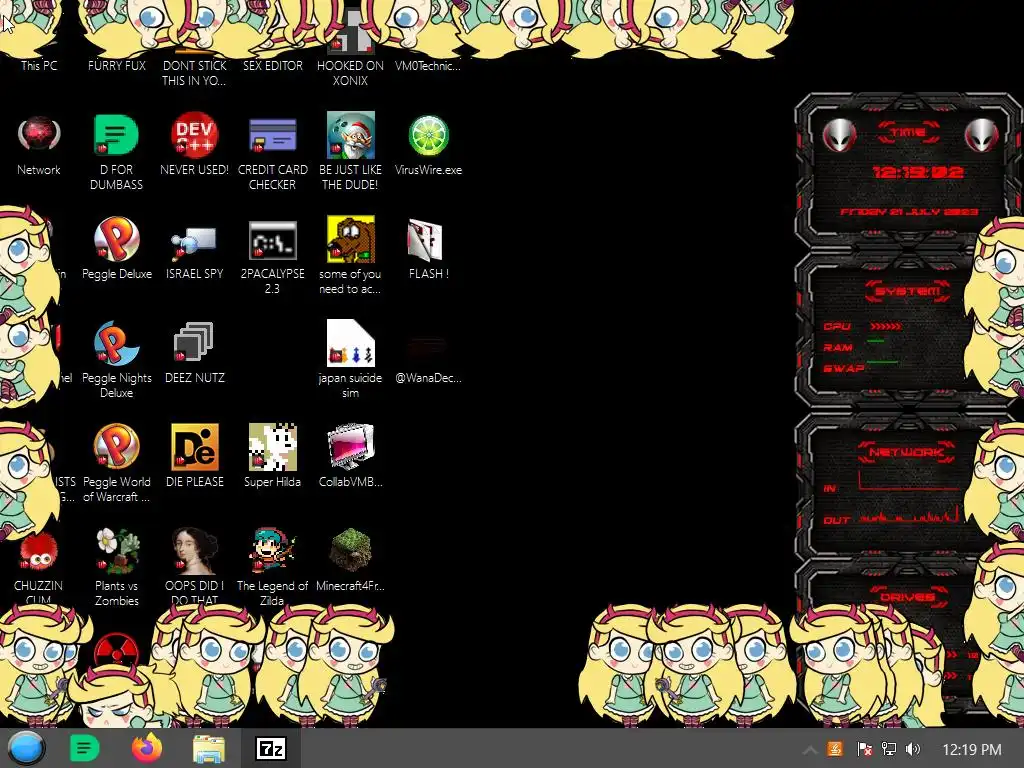Click the SWAP usage bar
The image size is (1024, 768).
coord(882,362)
